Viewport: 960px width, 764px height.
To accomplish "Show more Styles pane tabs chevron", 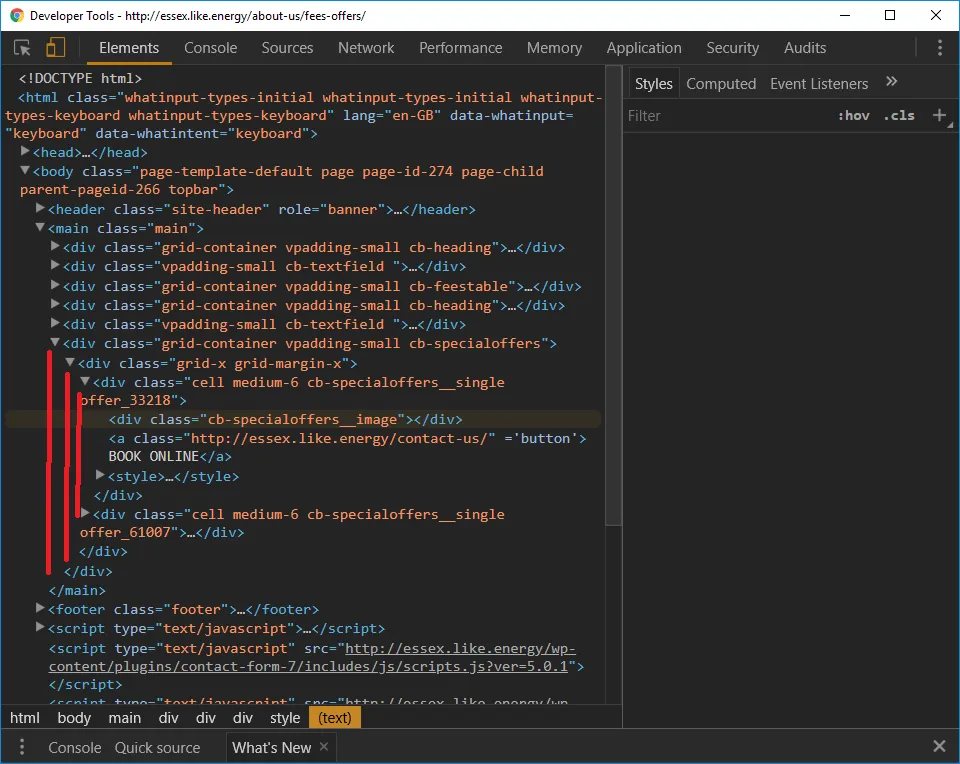I will pos(892,83).
